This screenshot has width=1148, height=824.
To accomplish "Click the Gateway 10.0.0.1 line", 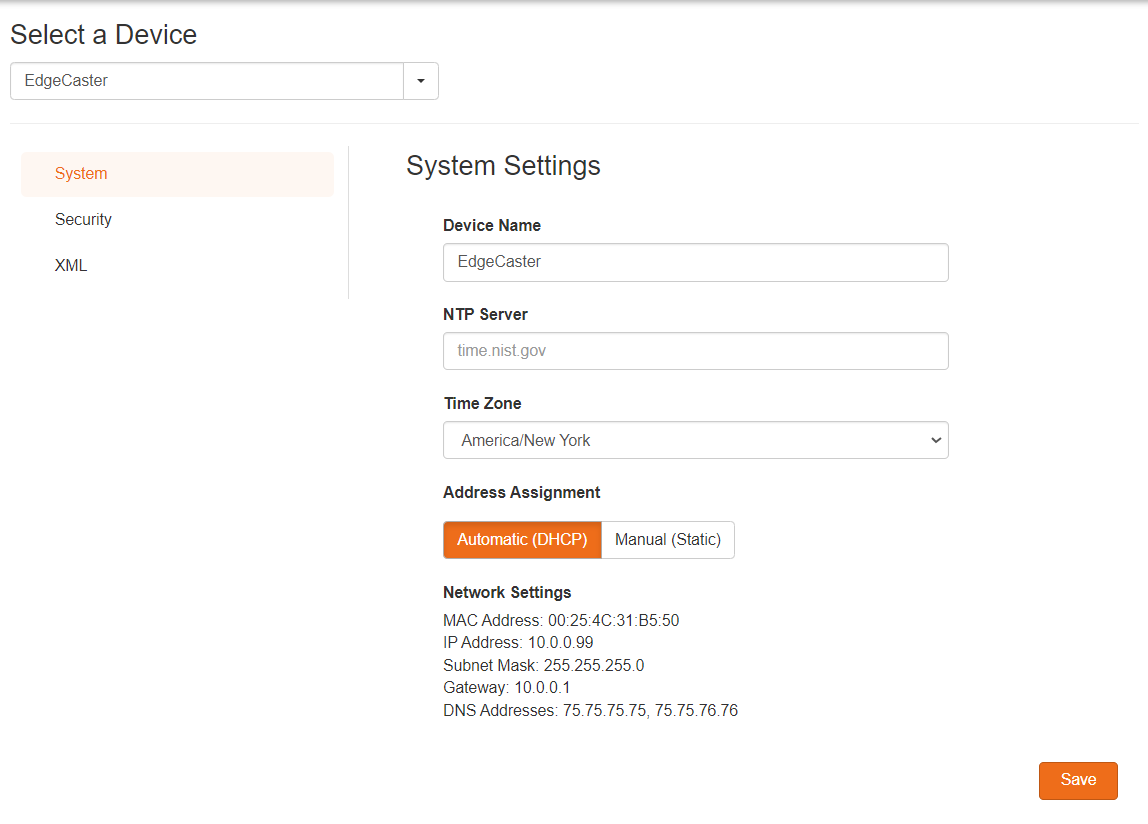I will [507, 687].
